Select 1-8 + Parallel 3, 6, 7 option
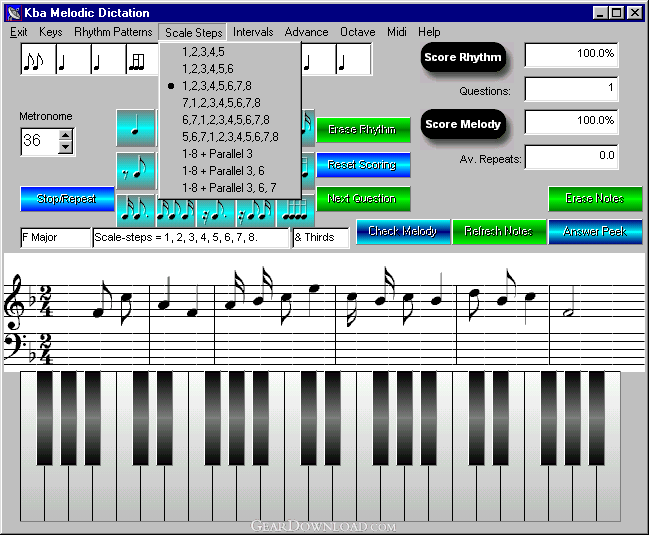Screen dimensions: 649x535 (x=229, y=188)
